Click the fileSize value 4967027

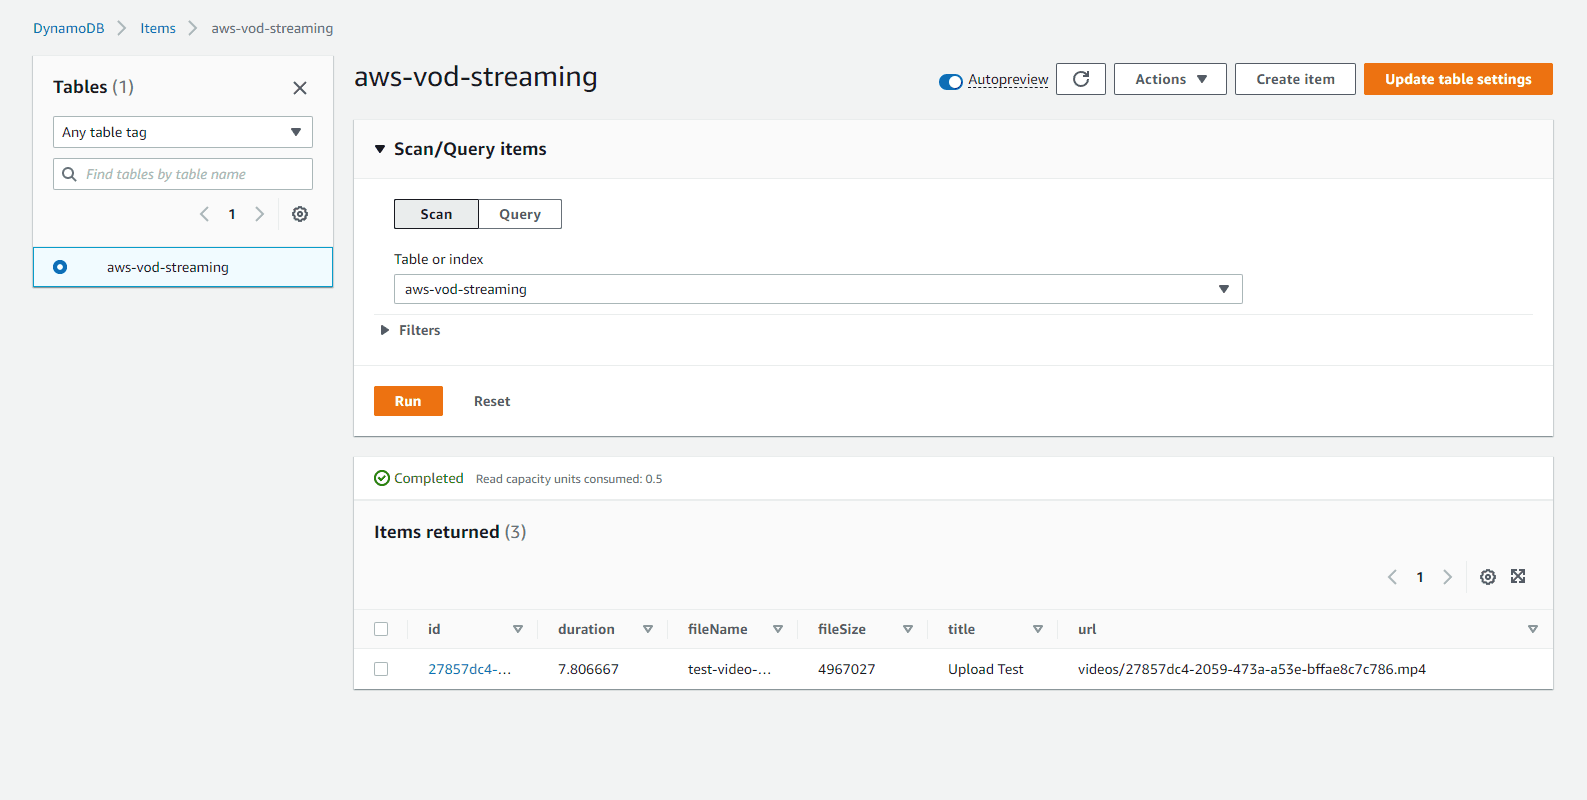coord(847,669)
